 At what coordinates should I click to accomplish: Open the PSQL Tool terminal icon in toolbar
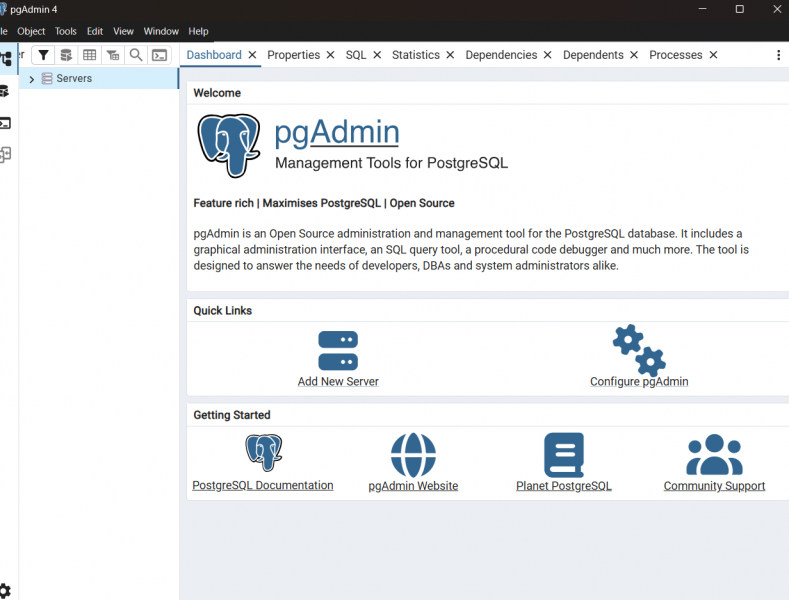point(160,55)
